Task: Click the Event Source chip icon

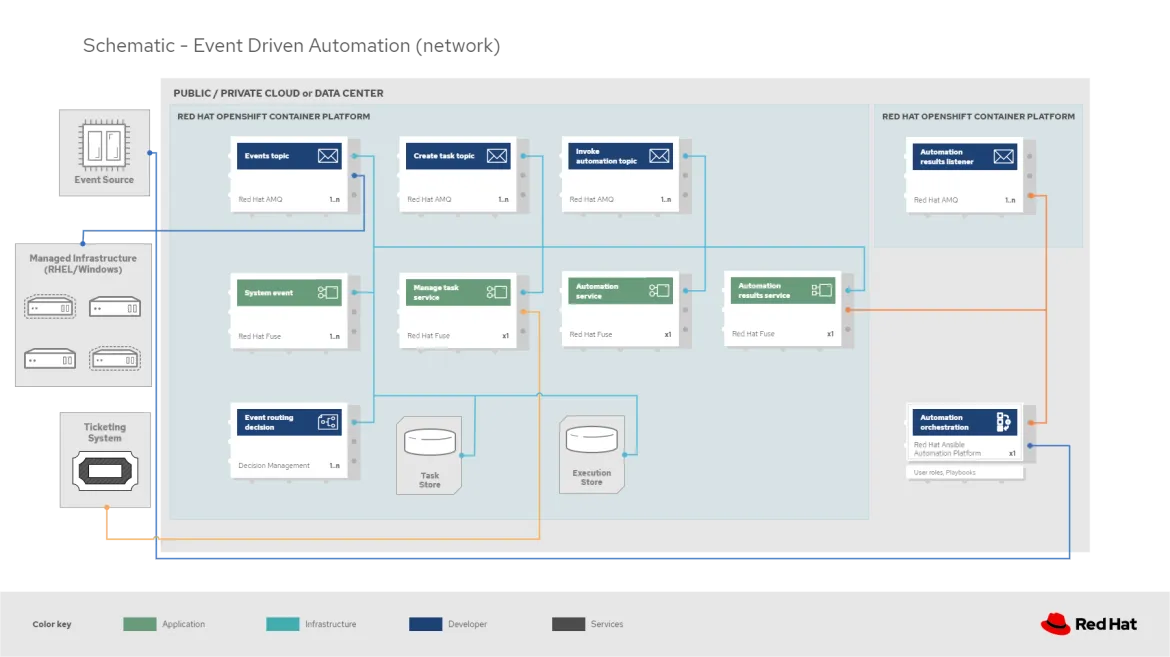Action: (104, 146)
